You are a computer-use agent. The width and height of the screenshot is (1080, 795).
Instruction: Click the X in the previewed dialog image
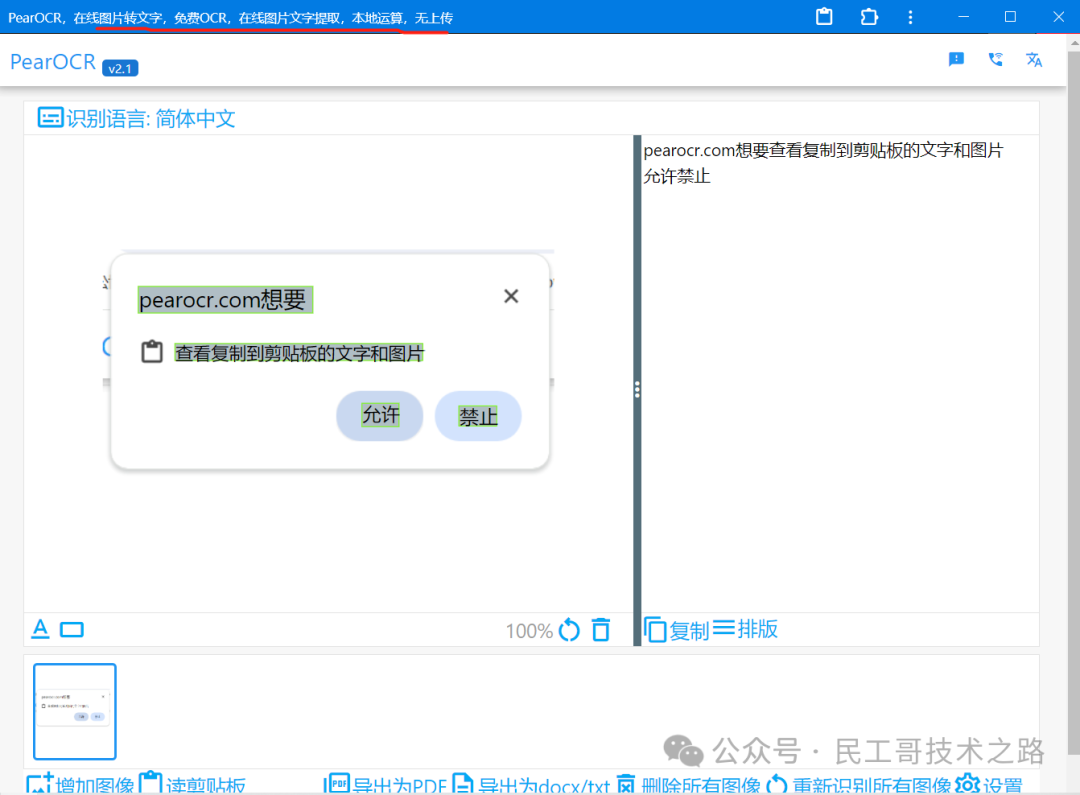pos(511,296)
